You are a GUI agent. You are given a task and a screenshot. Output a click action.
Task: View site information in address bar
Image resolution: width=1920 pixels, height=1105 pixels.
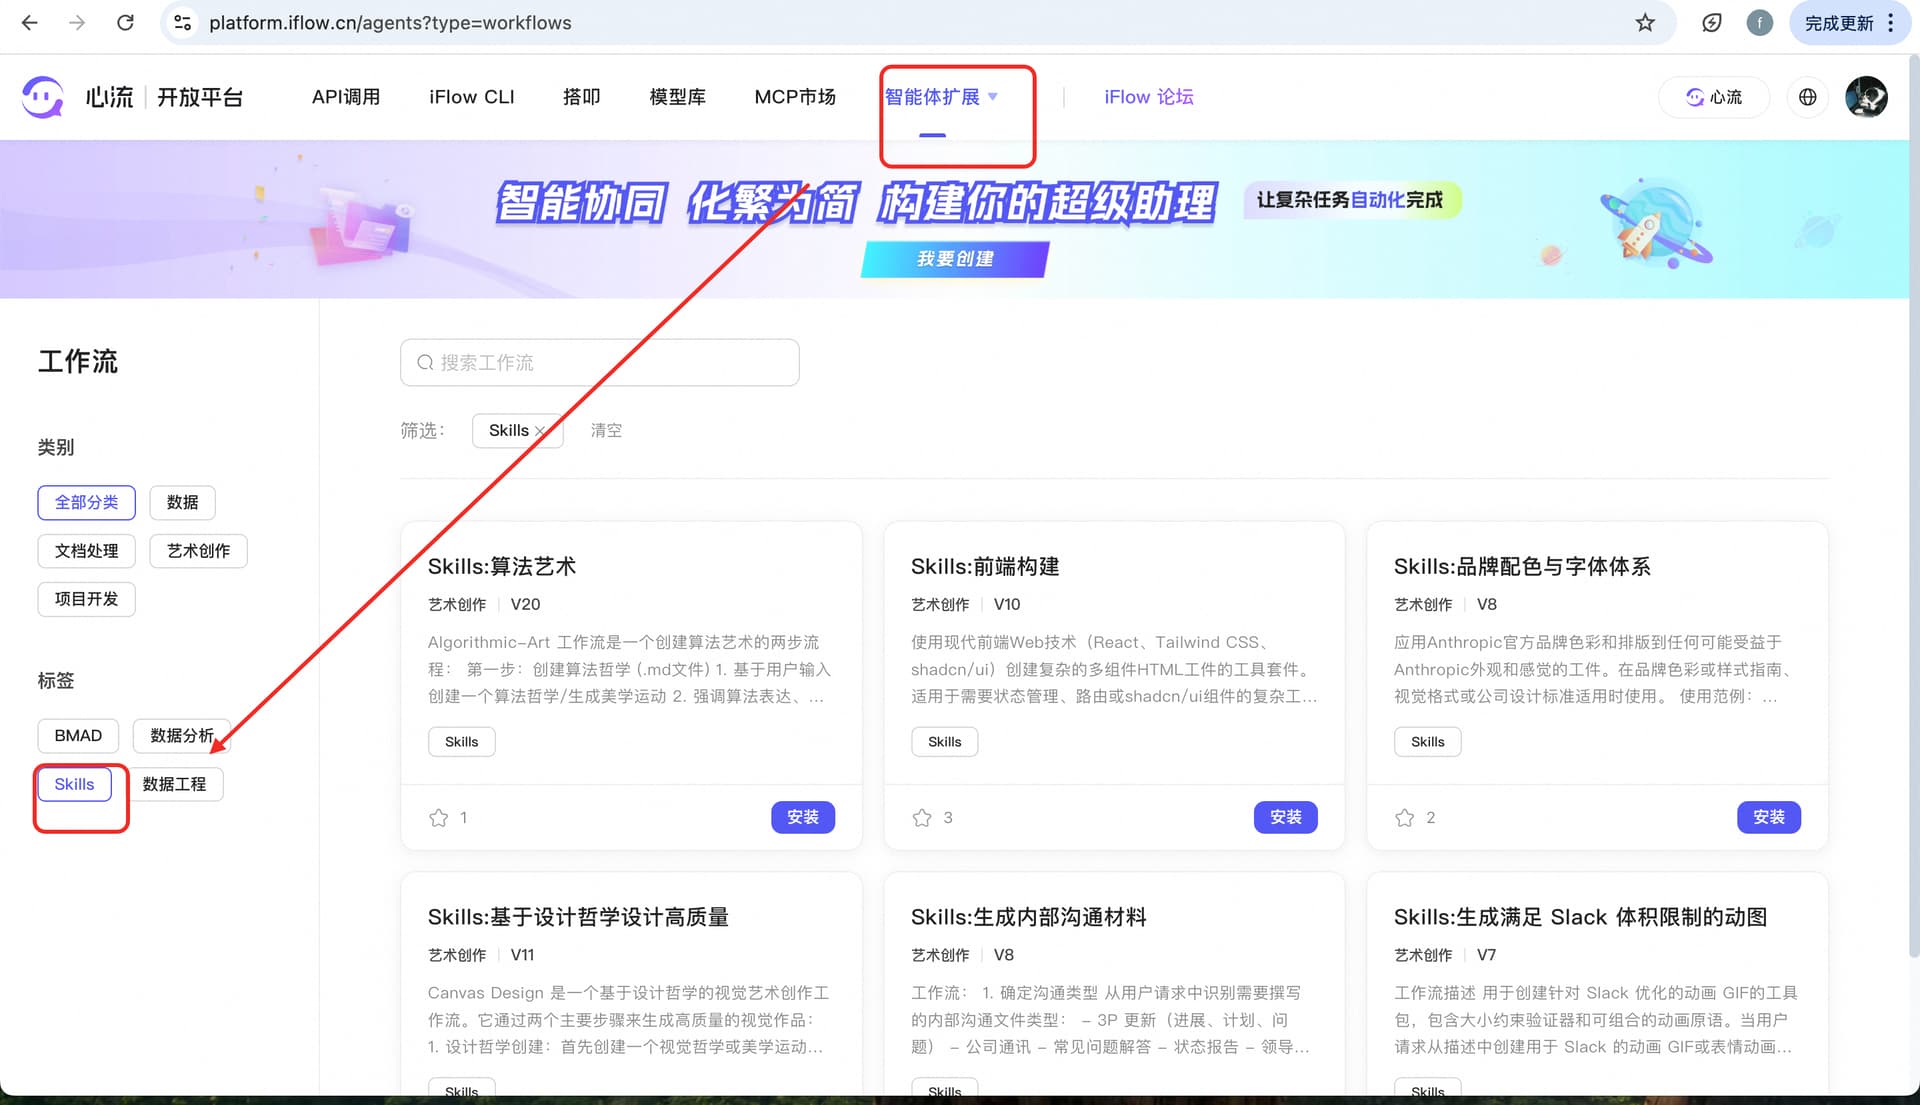(183, 23)
